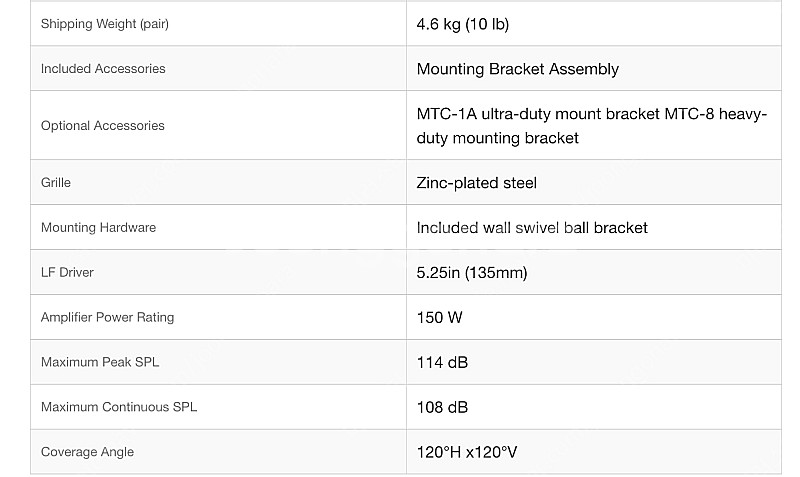Select the Included wall swivel ball bracket text

(531, 228)
